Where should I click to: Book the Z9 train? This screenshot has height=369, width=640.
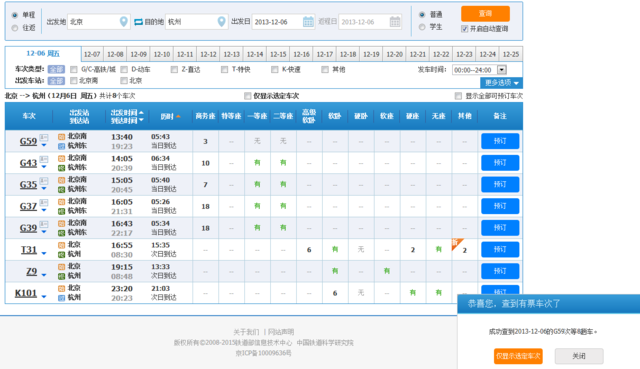(x=500, y=271)
